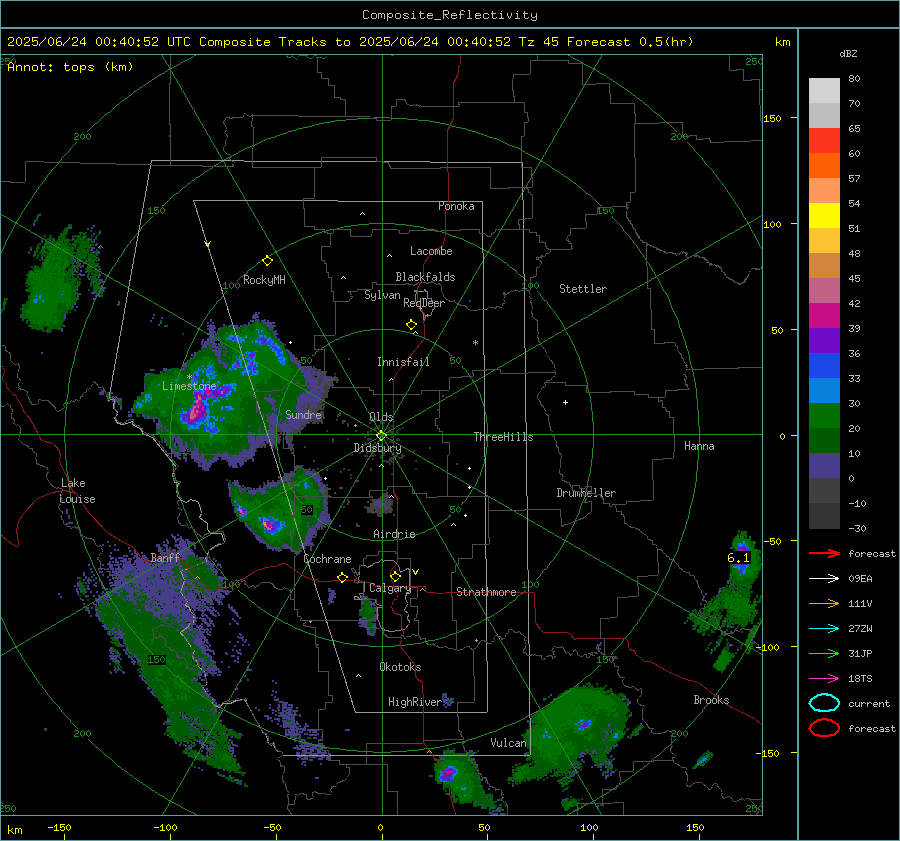Click the blue 33 dBZ color swatch
This screenshot has width=900, height=841.
point(824,366)
